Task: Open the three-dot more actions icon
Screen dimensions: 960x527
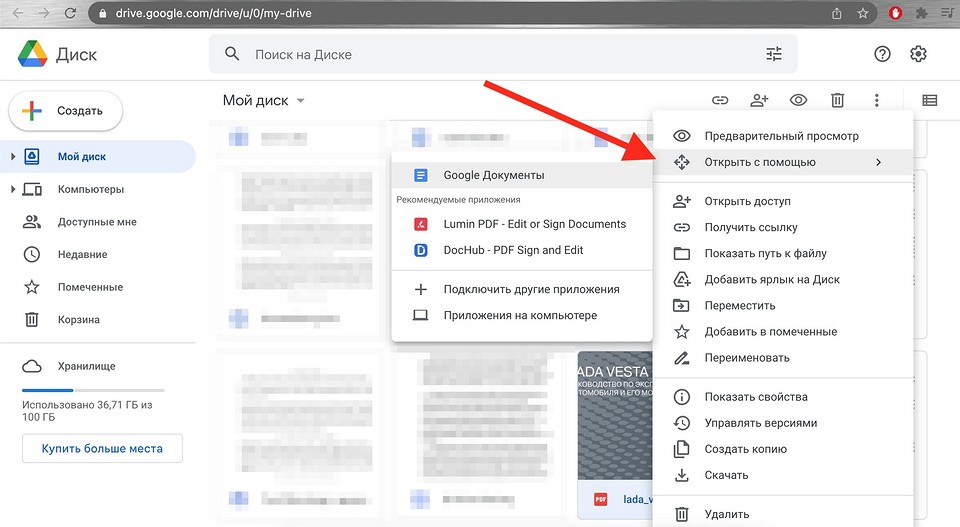Action: coord(876,100)
